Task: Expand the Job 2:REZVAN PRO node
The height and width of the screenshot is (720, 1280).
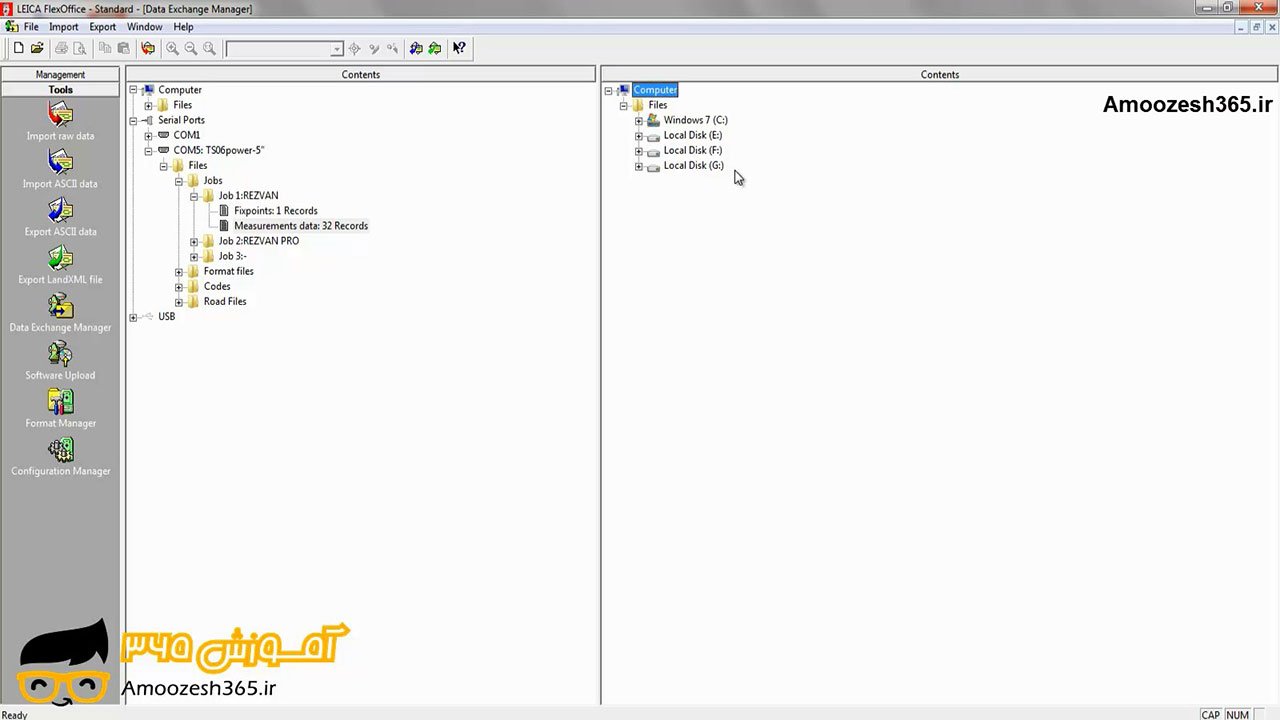Action: (x=194, y=241)
